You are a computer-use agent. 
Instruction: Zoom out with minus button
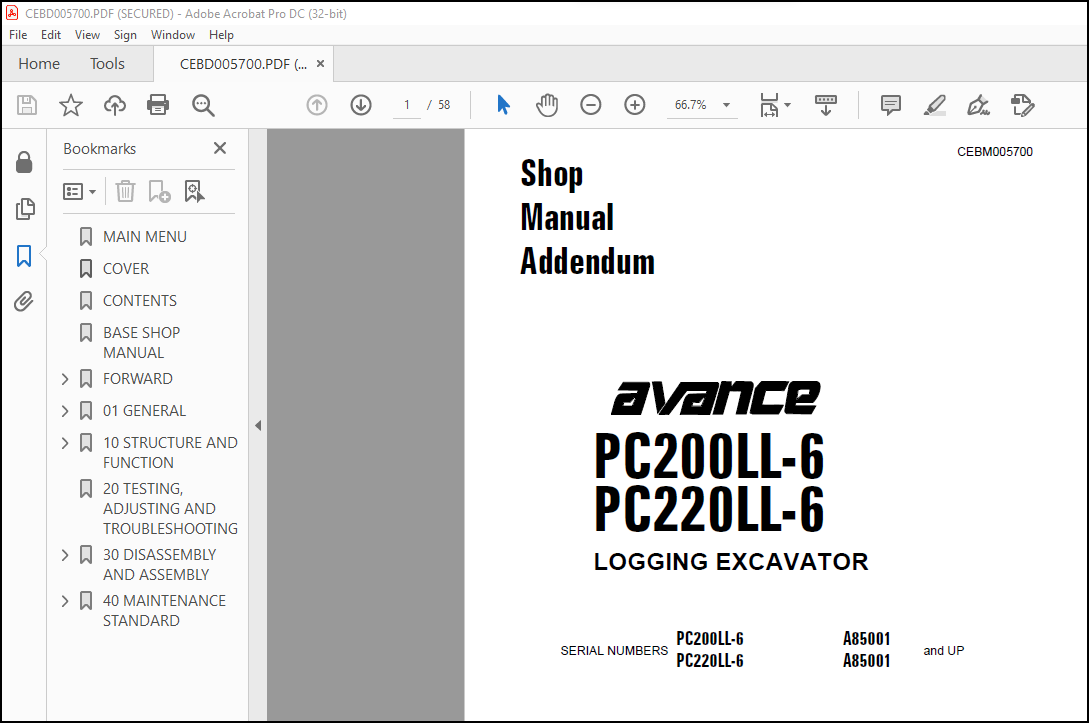(x=590, y=105)
